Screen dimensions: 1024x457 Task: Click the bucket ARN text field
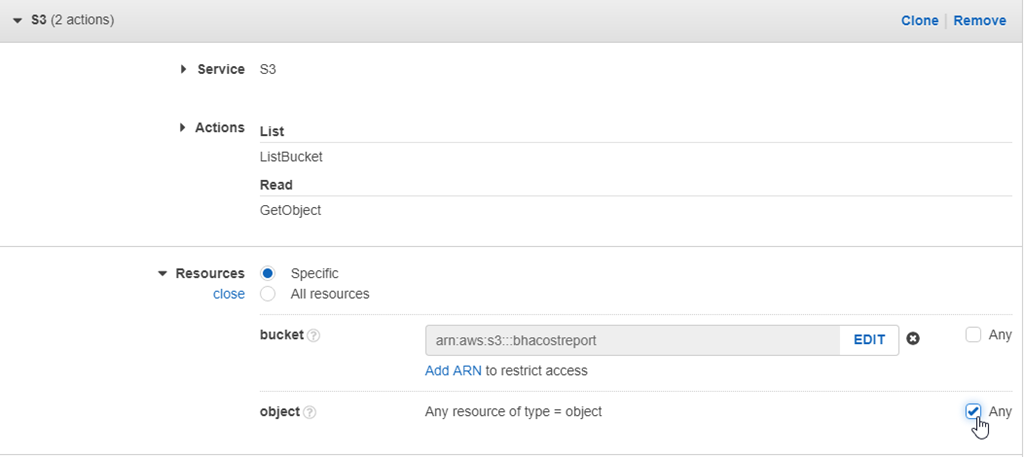point(632,340)
